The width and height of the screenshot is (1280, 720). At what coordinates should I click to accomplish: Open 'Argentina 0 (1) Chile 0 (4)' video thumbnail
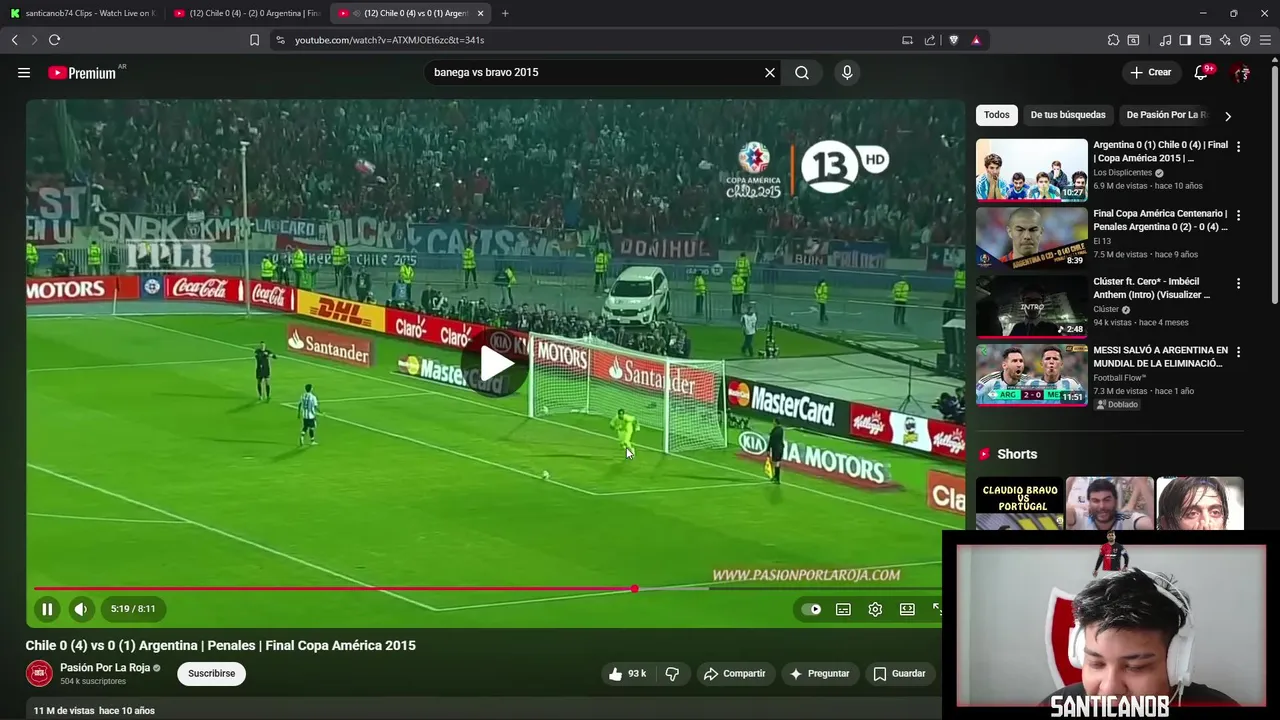(1031, 170)
